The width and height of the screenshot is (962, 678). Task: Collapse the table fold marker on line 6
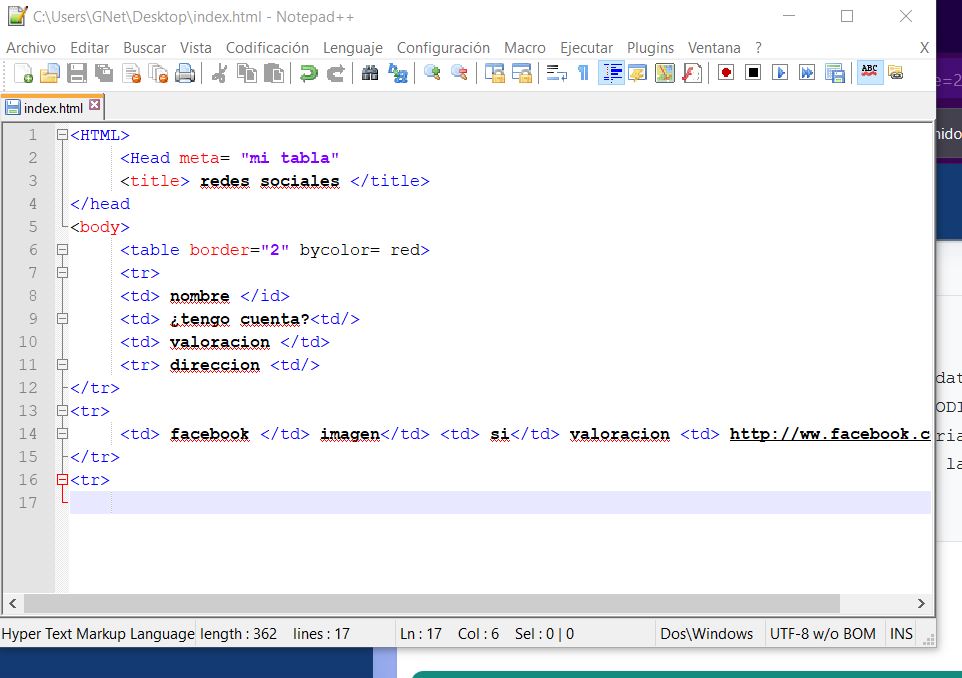point(62,250)
